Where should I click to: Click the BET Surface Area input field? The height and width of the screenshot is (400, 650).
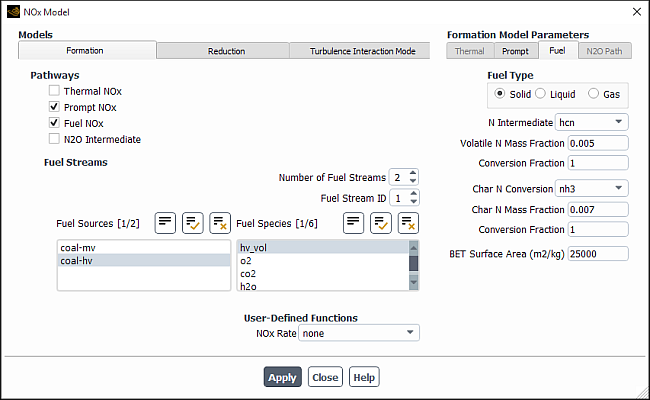[x=597, y=254]
